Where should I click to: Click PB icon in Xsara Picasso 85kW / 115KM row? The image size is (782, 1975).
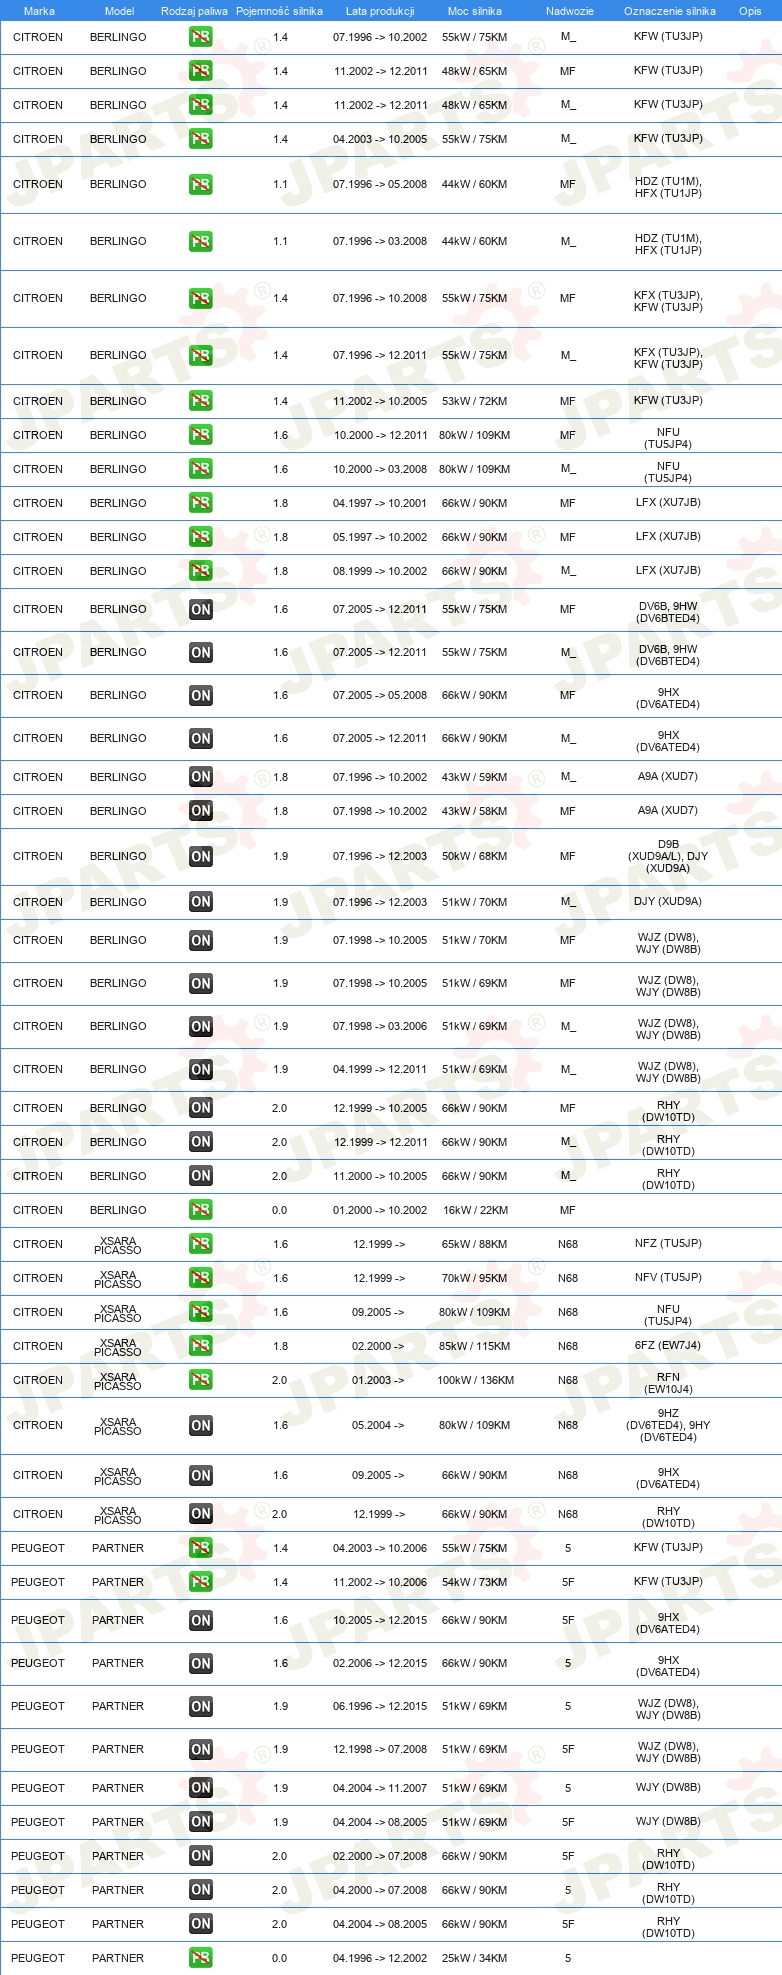click(201, 1346)
